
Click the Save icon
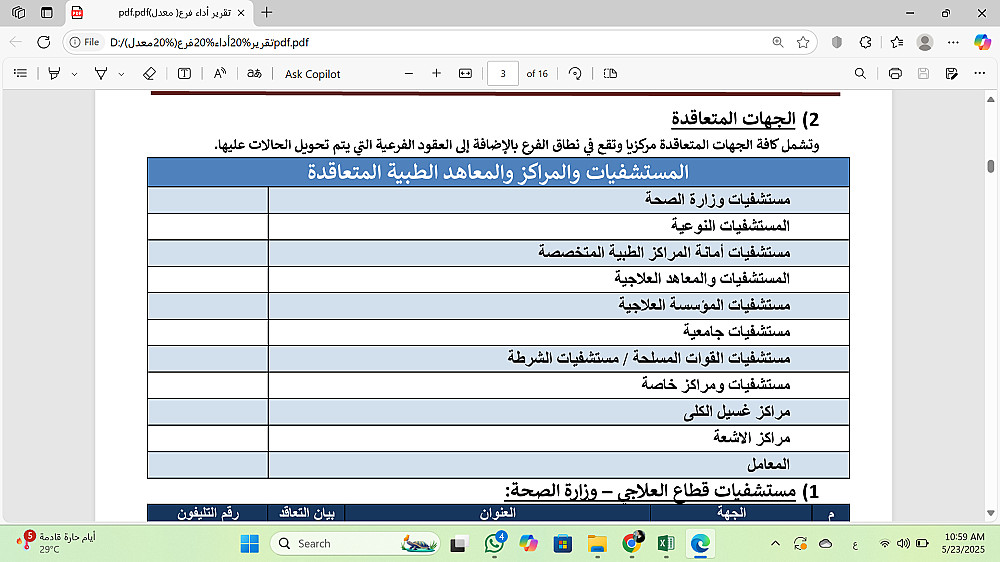tap(923, 74)
